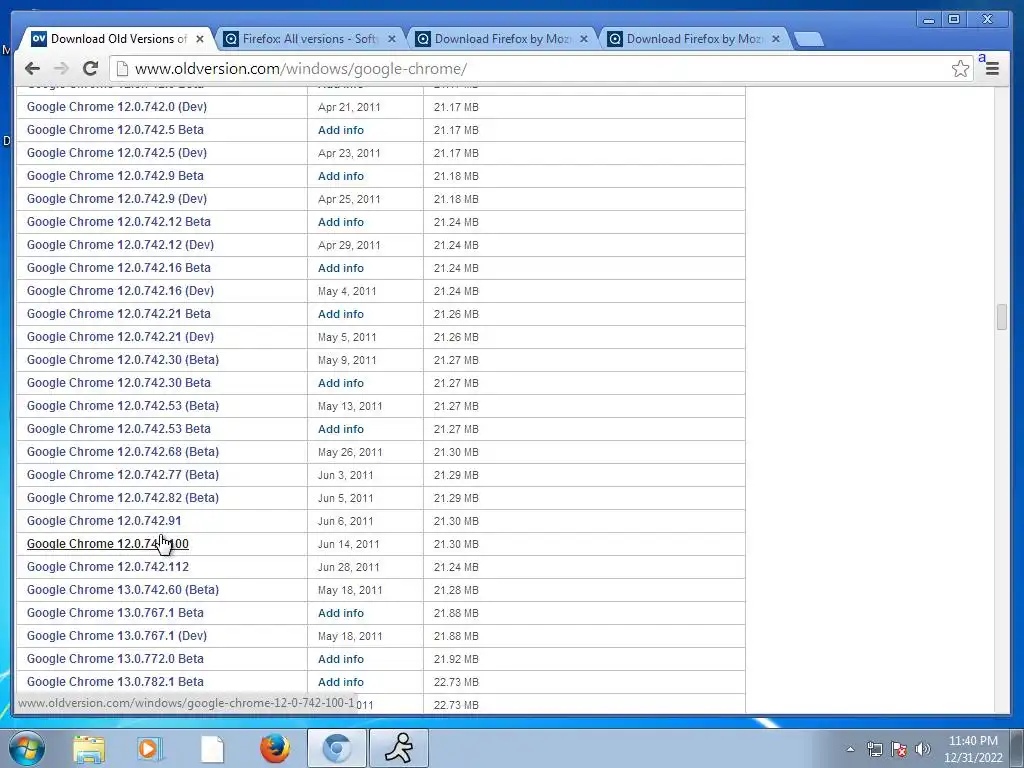1024x768 pixels.
Task: Open Google Chrome 13.0.767.1 Beta link
Action: 115,613
